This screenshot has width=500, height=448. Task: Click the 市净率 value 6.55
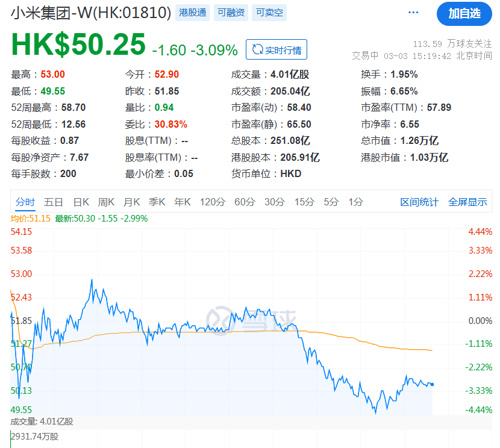(410, 124)
